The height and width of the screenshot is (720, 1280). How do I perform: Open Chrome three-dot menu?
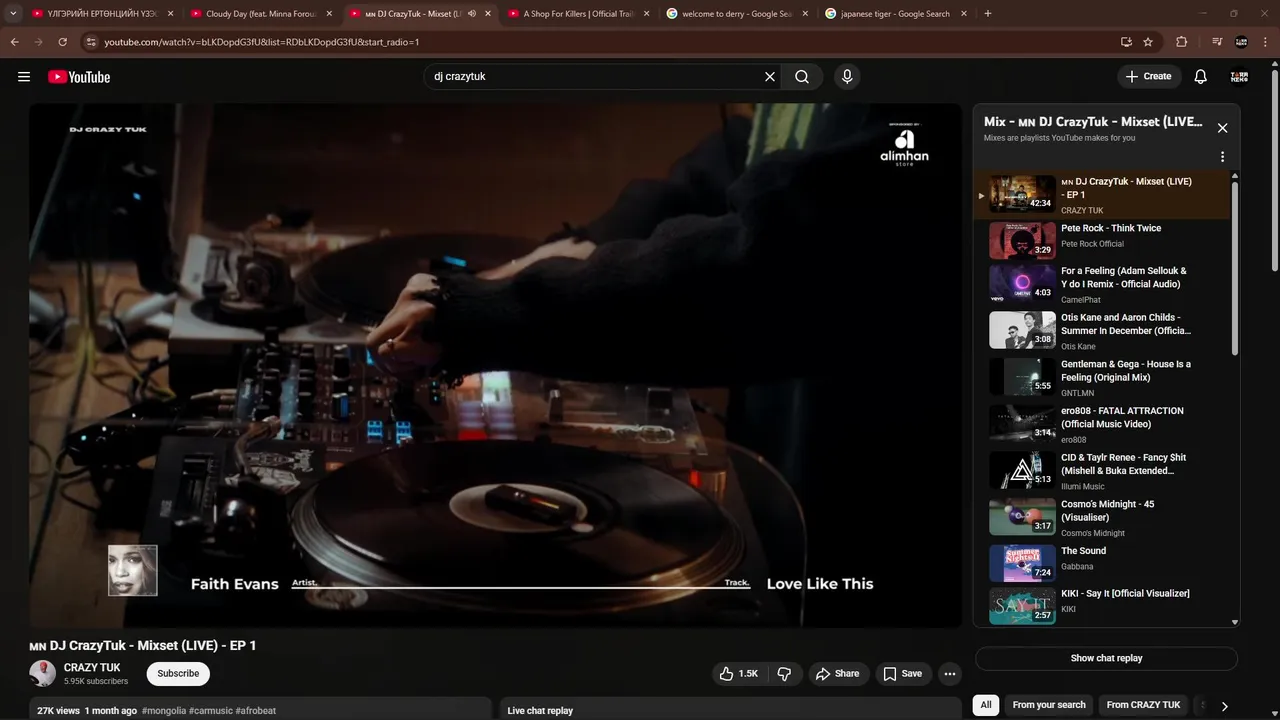(x=1265, y=42)
